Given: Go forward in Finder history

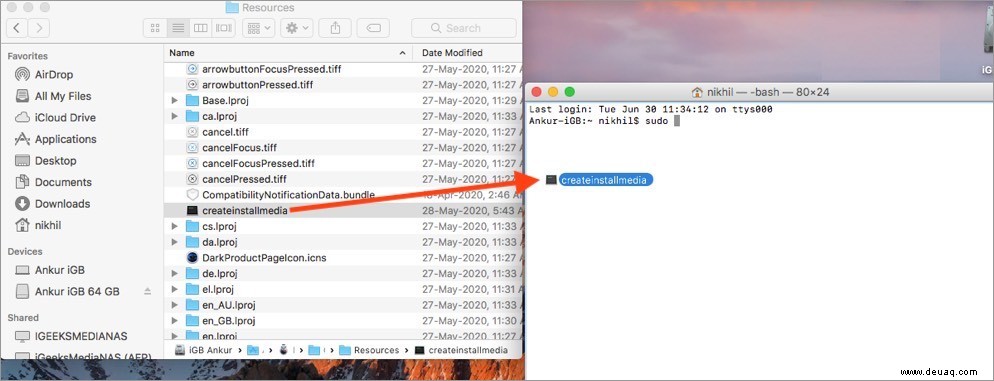Looking at the screenshot, I should [x=39, y=28].
